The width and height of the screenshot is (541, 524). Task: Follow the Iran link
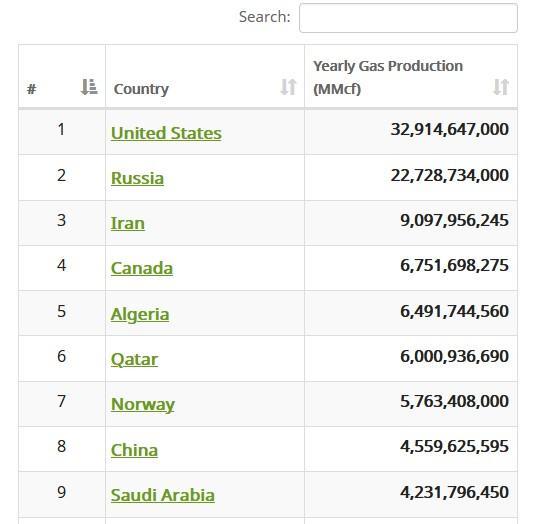[x=128, y=223]
